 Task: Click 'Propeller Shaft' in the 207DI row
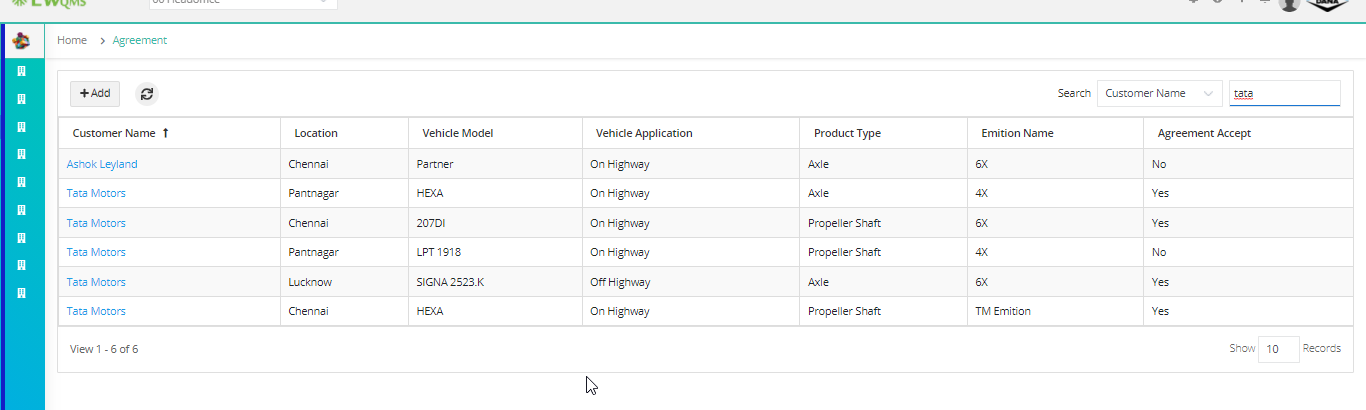pos(844,223)
